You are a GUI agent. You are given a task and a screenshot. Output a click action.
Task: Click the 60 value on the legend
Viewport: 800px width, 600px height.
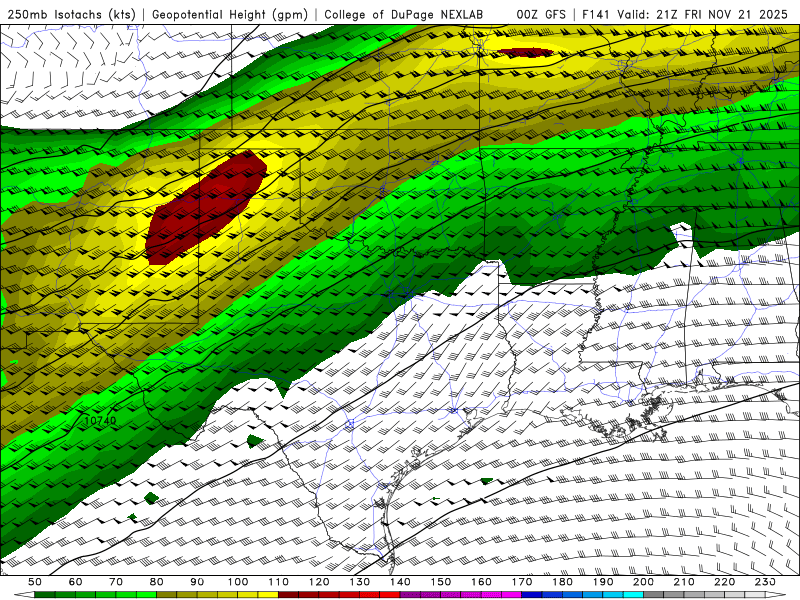pos(75,582)
